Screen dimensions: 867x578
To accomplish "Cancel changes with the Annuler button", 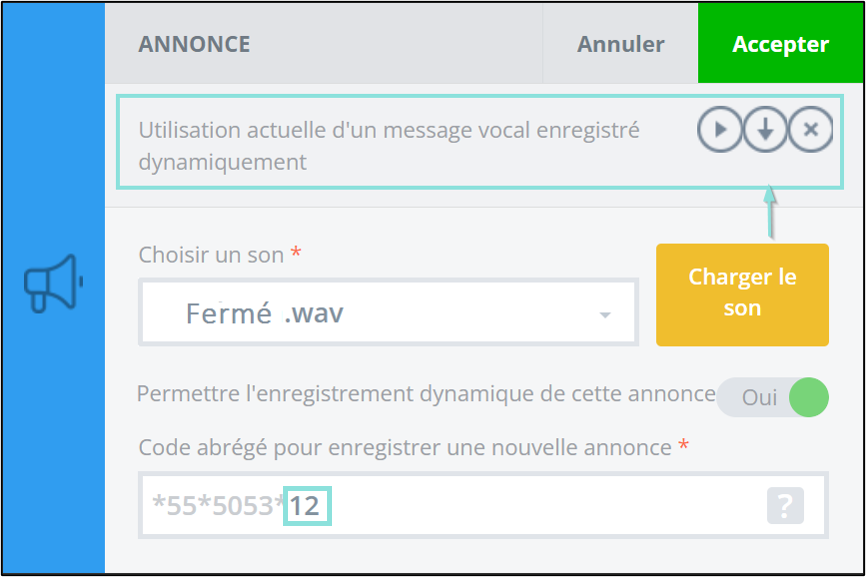I will click(x=620, y=44).
